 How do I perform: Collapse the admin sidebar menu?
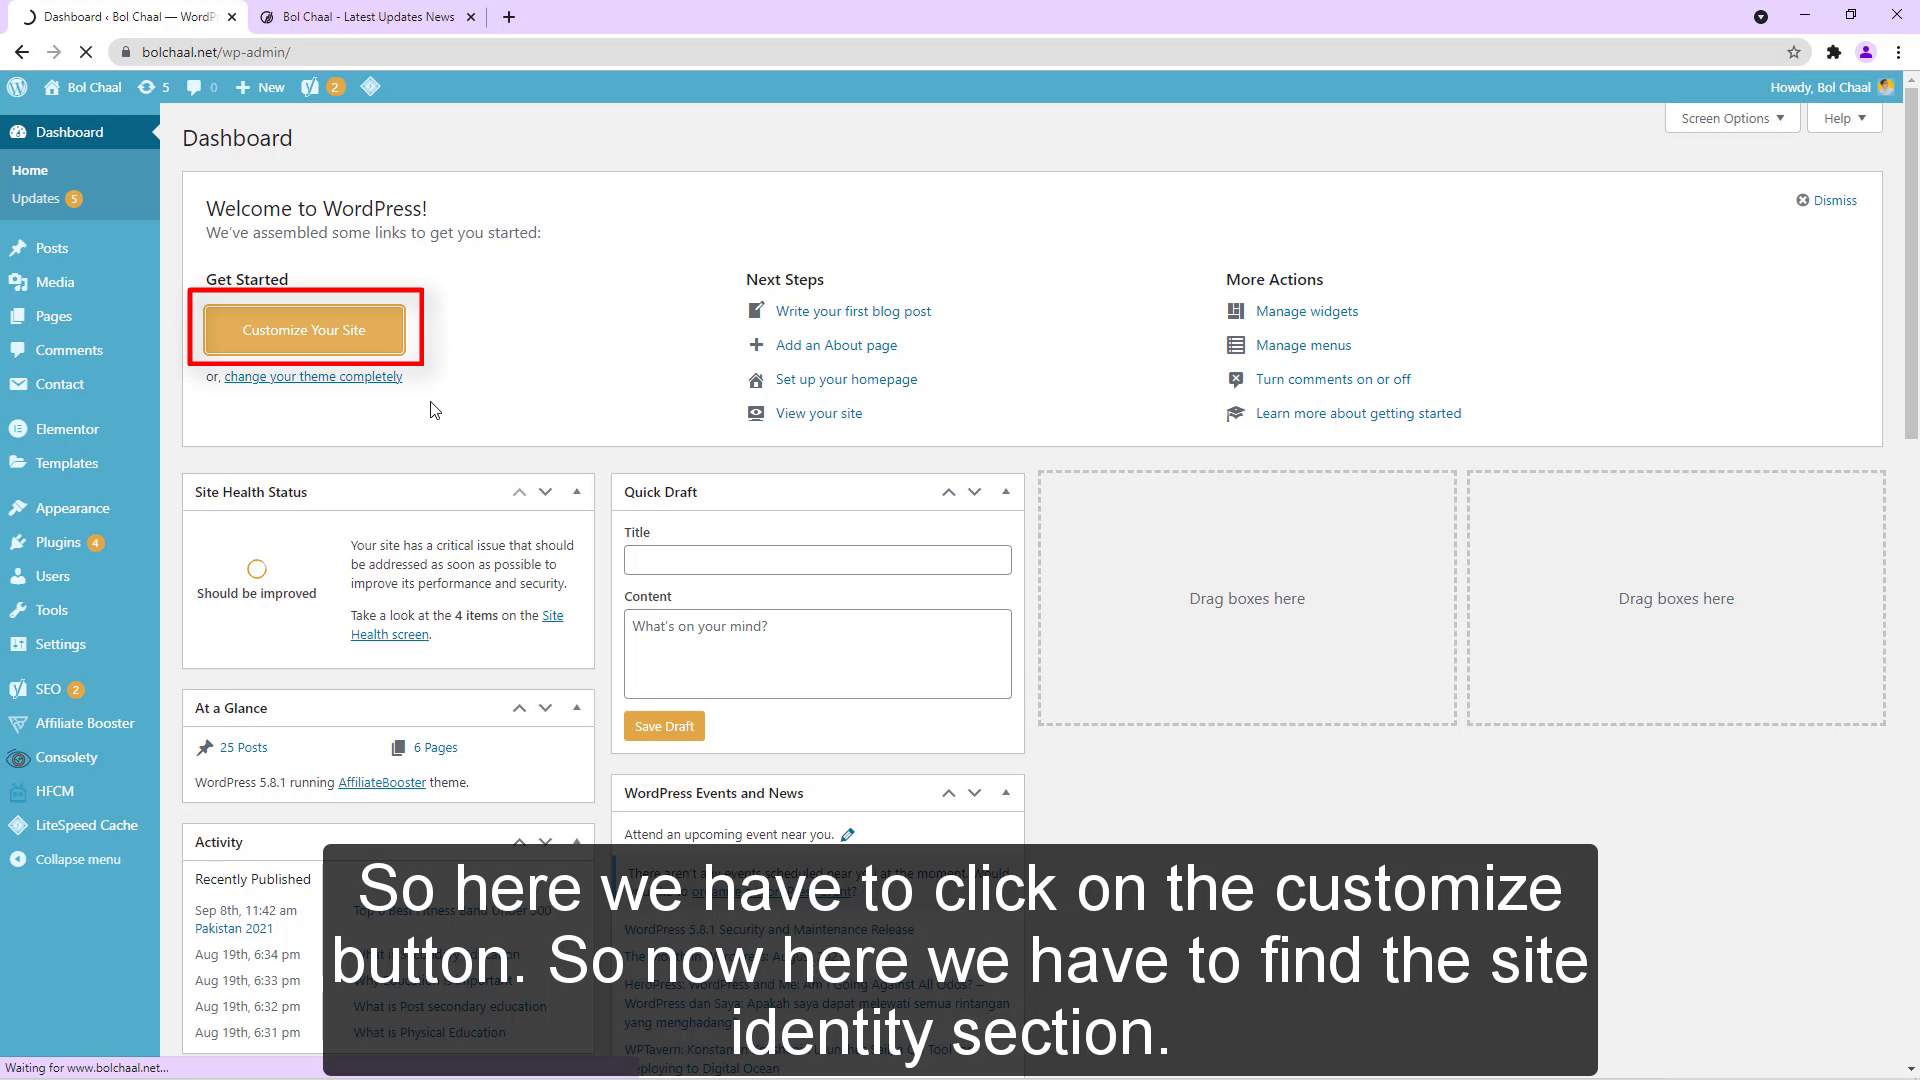click(x=77, y=859)
